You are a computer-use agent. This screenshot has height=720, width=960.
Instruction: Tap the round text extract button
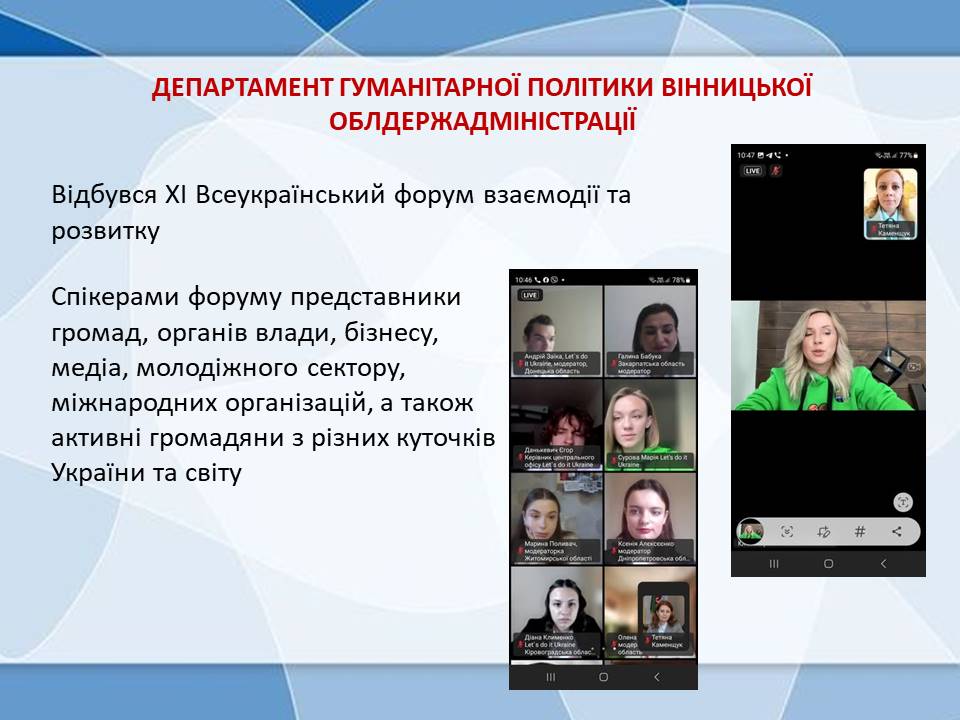coord(903,502)
